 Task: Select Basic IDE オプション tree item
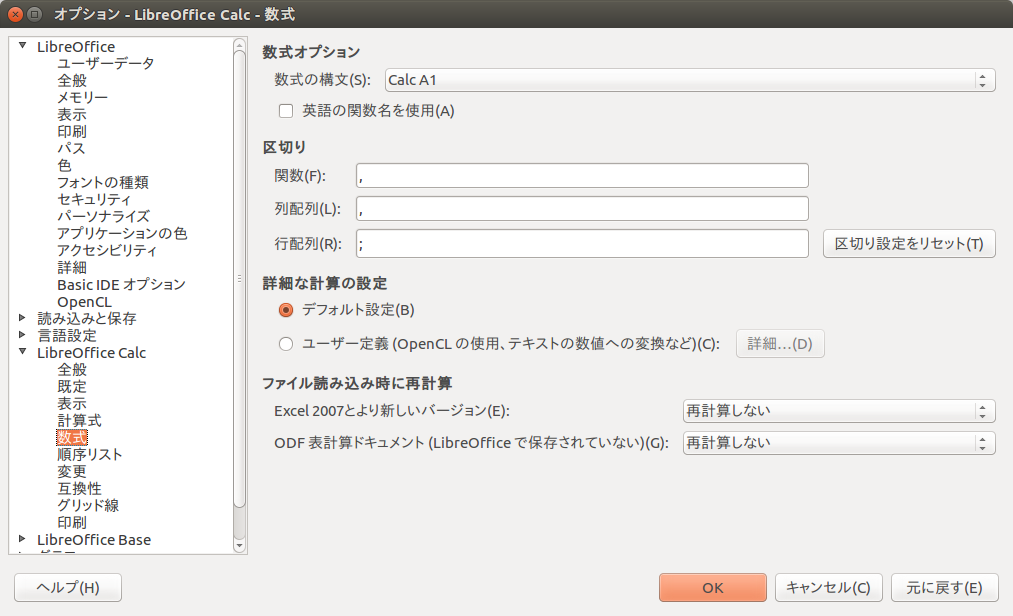tap(121, 284)
